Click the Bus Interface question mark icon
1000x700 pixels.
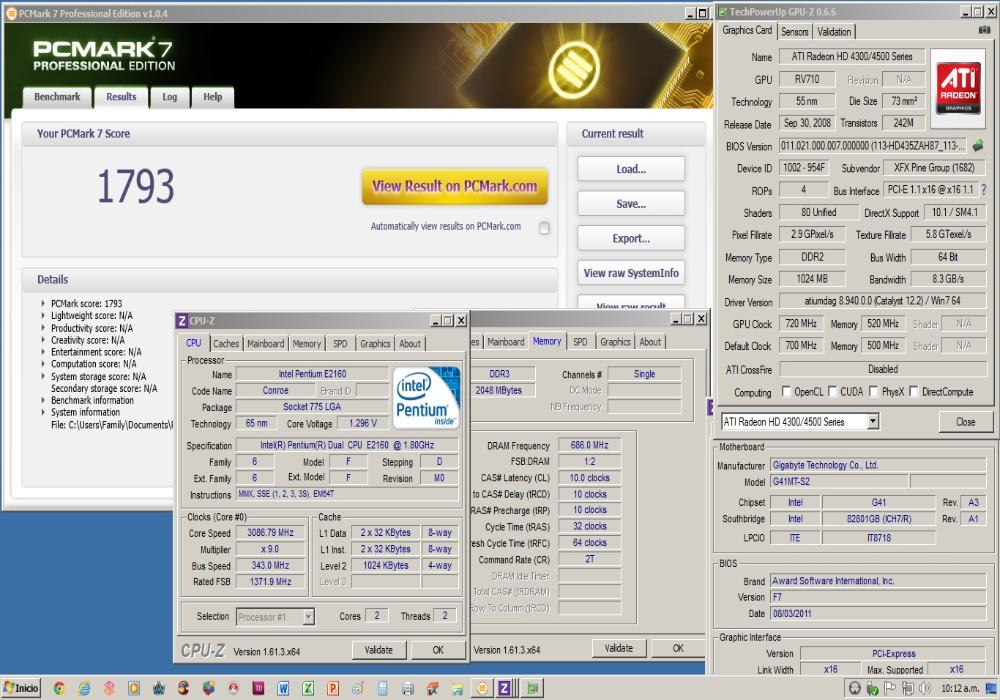[x=984, y=190]
